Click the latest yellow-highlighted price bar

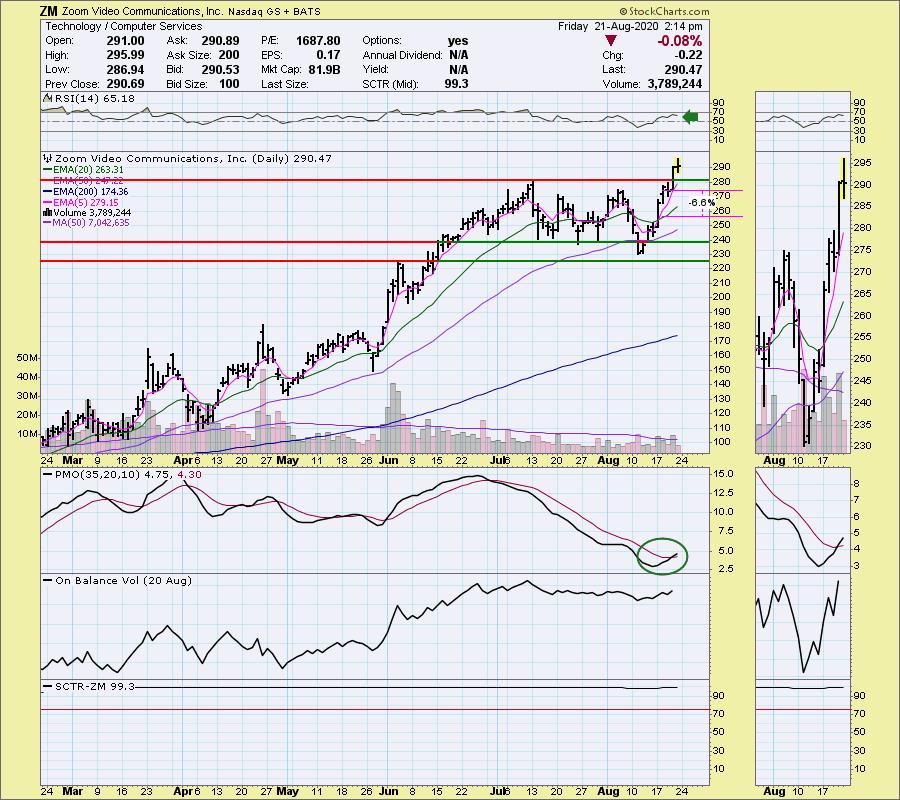[679, 164]
